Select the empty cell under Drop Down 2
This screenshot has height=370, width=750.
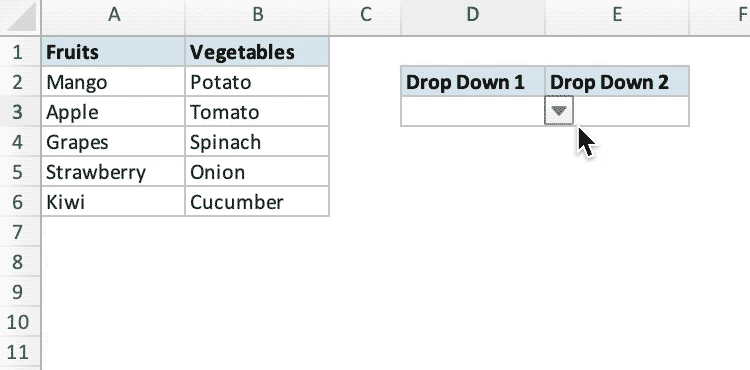[x=630, y=111]
